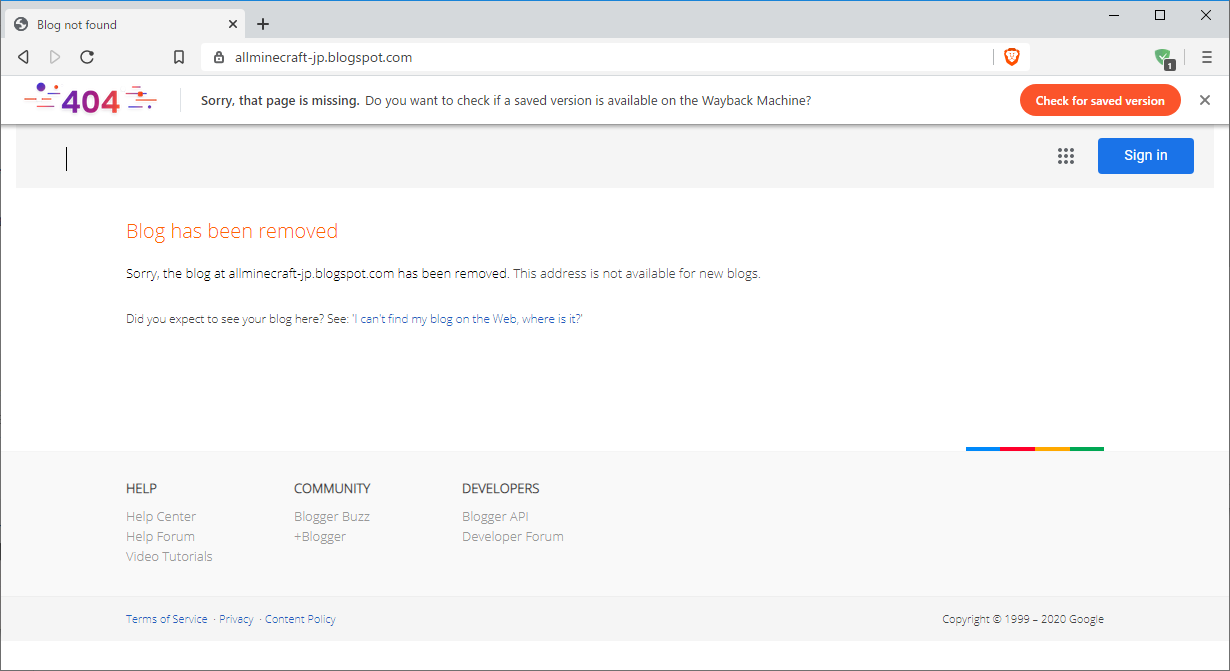Image resolution: width=1230 pixels, height=671 pixels.
Task: Click 'Check for saved version' button
Action: coord(1100,100)
